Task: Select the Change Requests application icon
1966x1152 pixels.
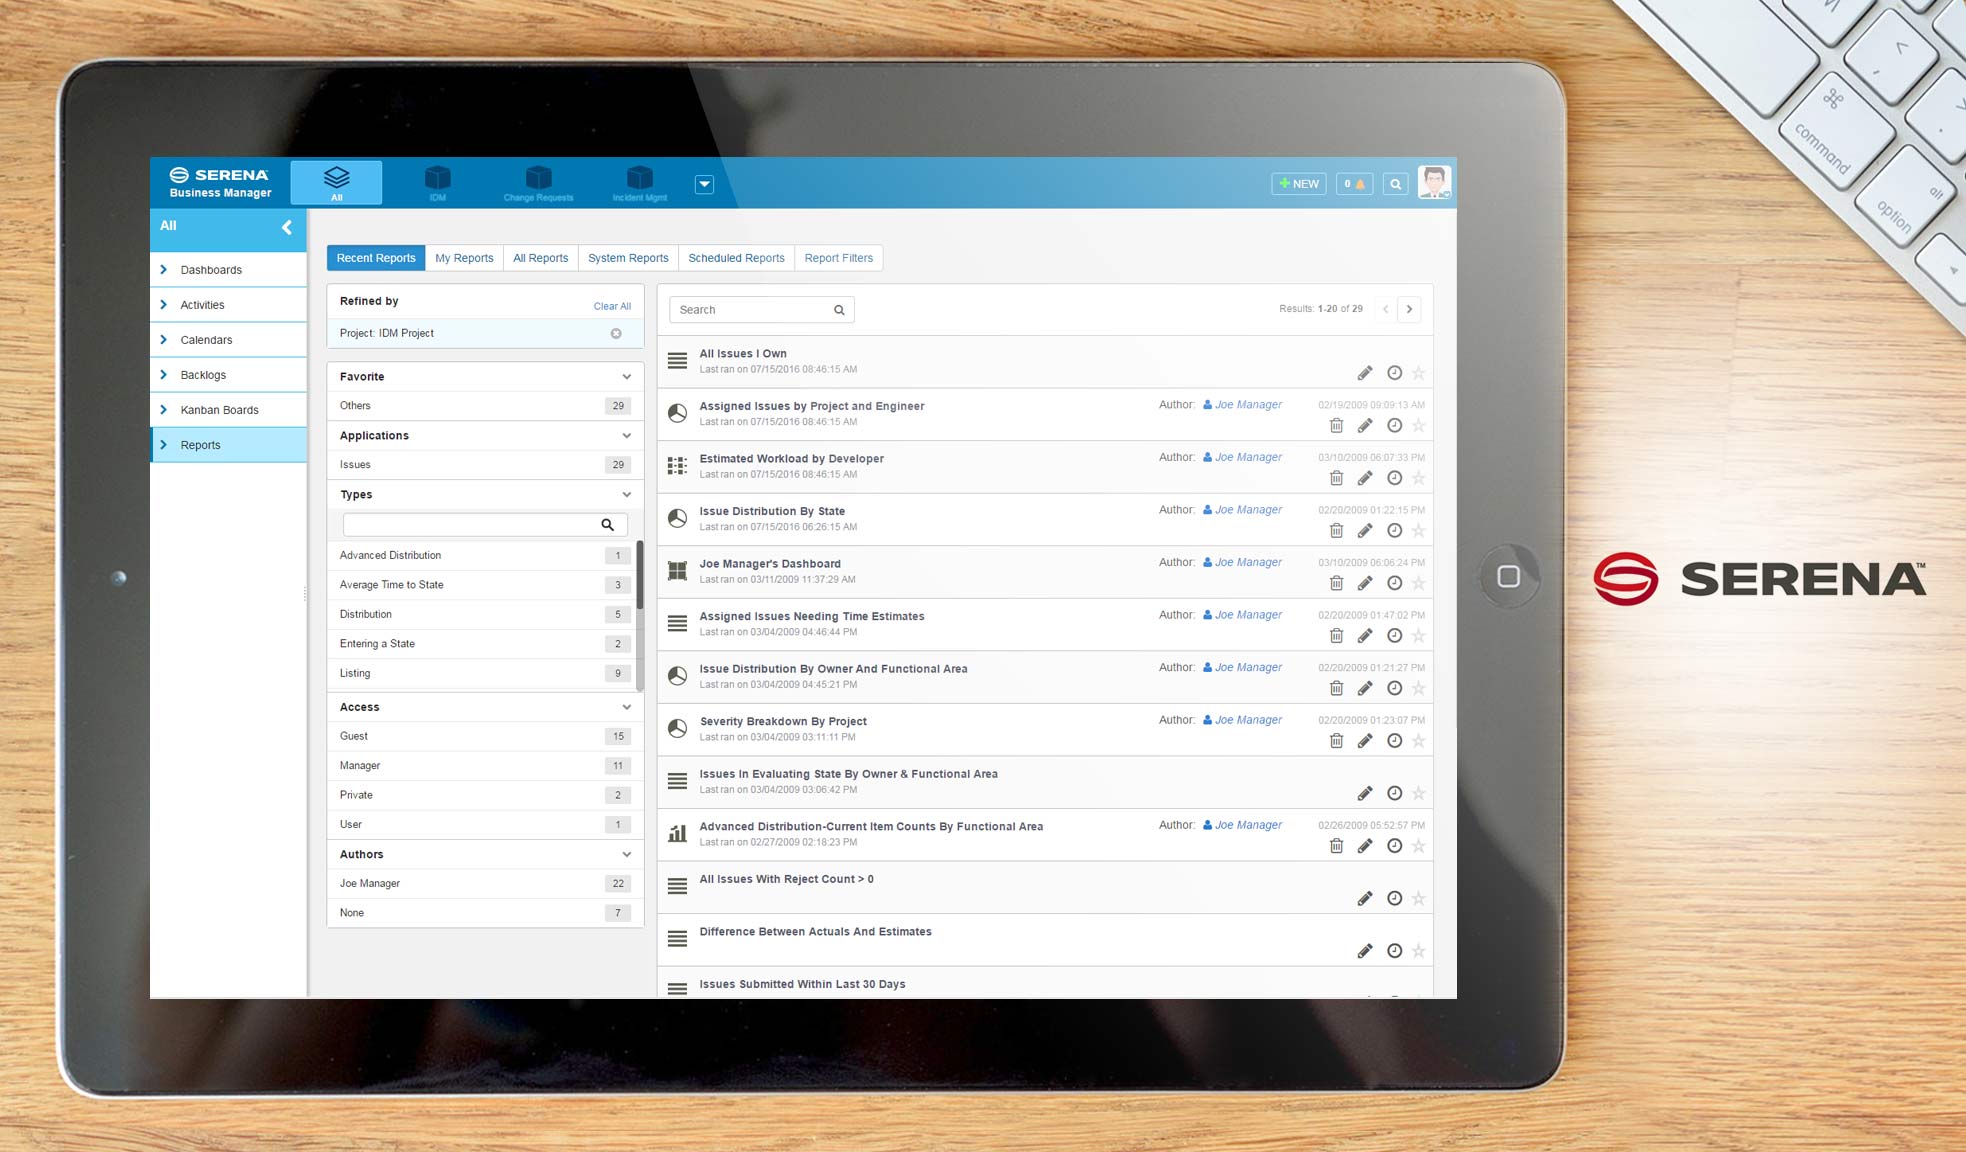Action: pos(538,182)
